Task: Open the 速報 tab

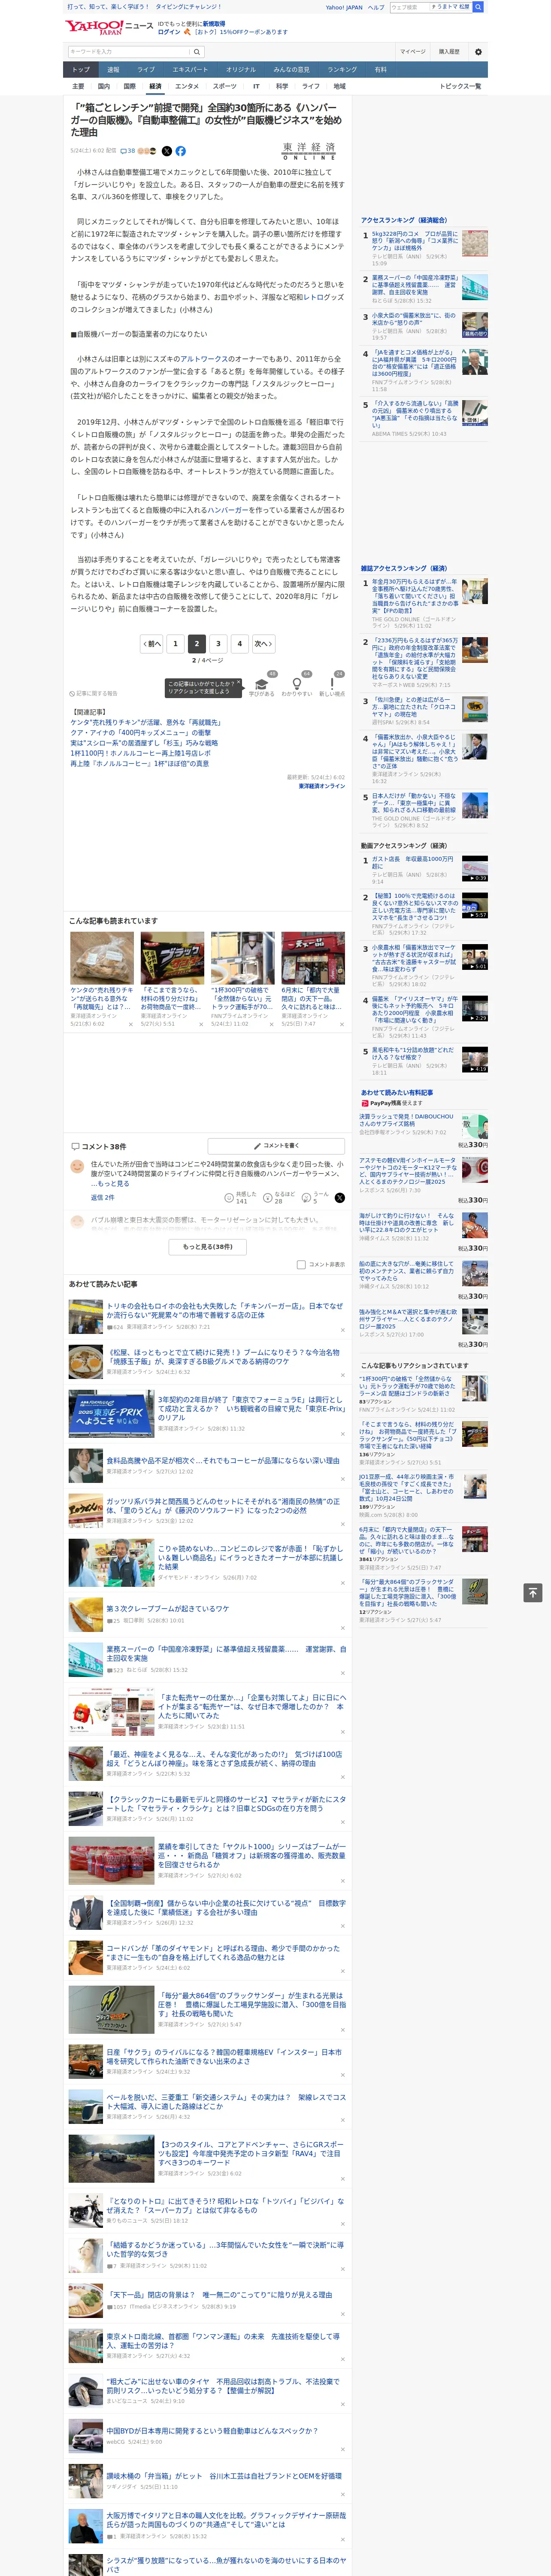Action: (113, 70)
